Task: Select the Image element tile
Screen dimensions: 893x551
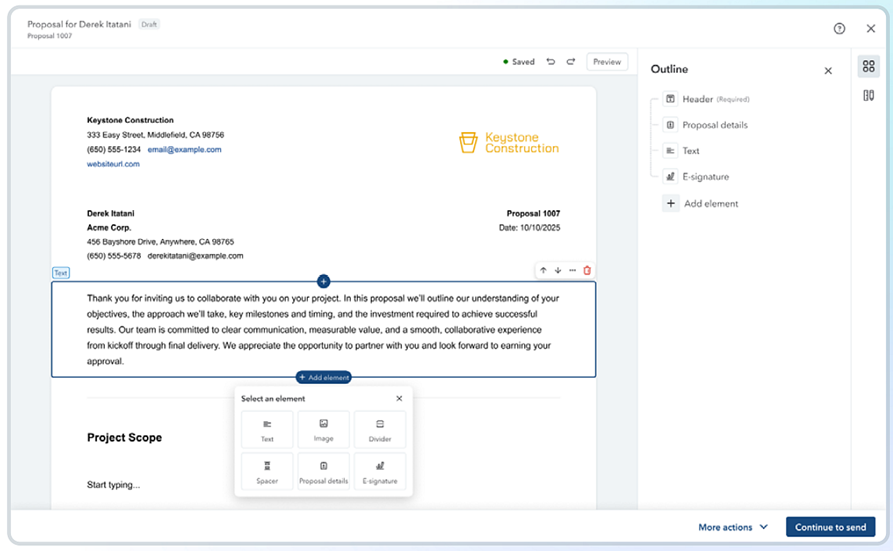Action: 323,429
